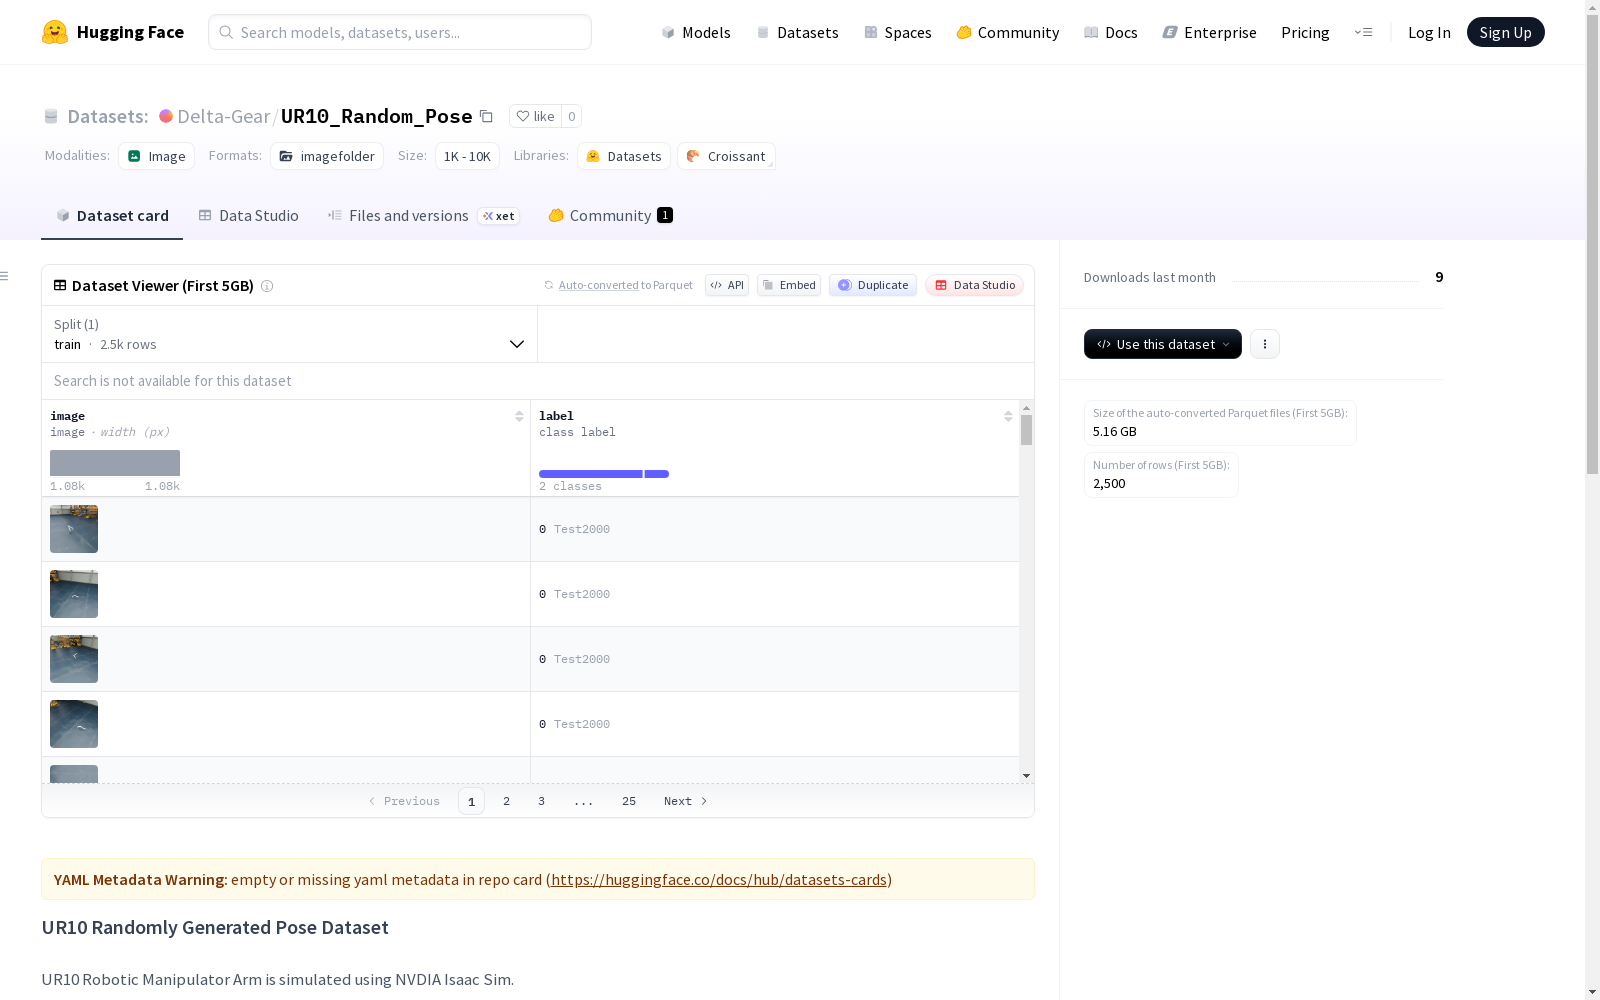Select the 1K - 10K size tag
The height and width of the screenshot is (1000, 1600).
[x=467, y=156]
